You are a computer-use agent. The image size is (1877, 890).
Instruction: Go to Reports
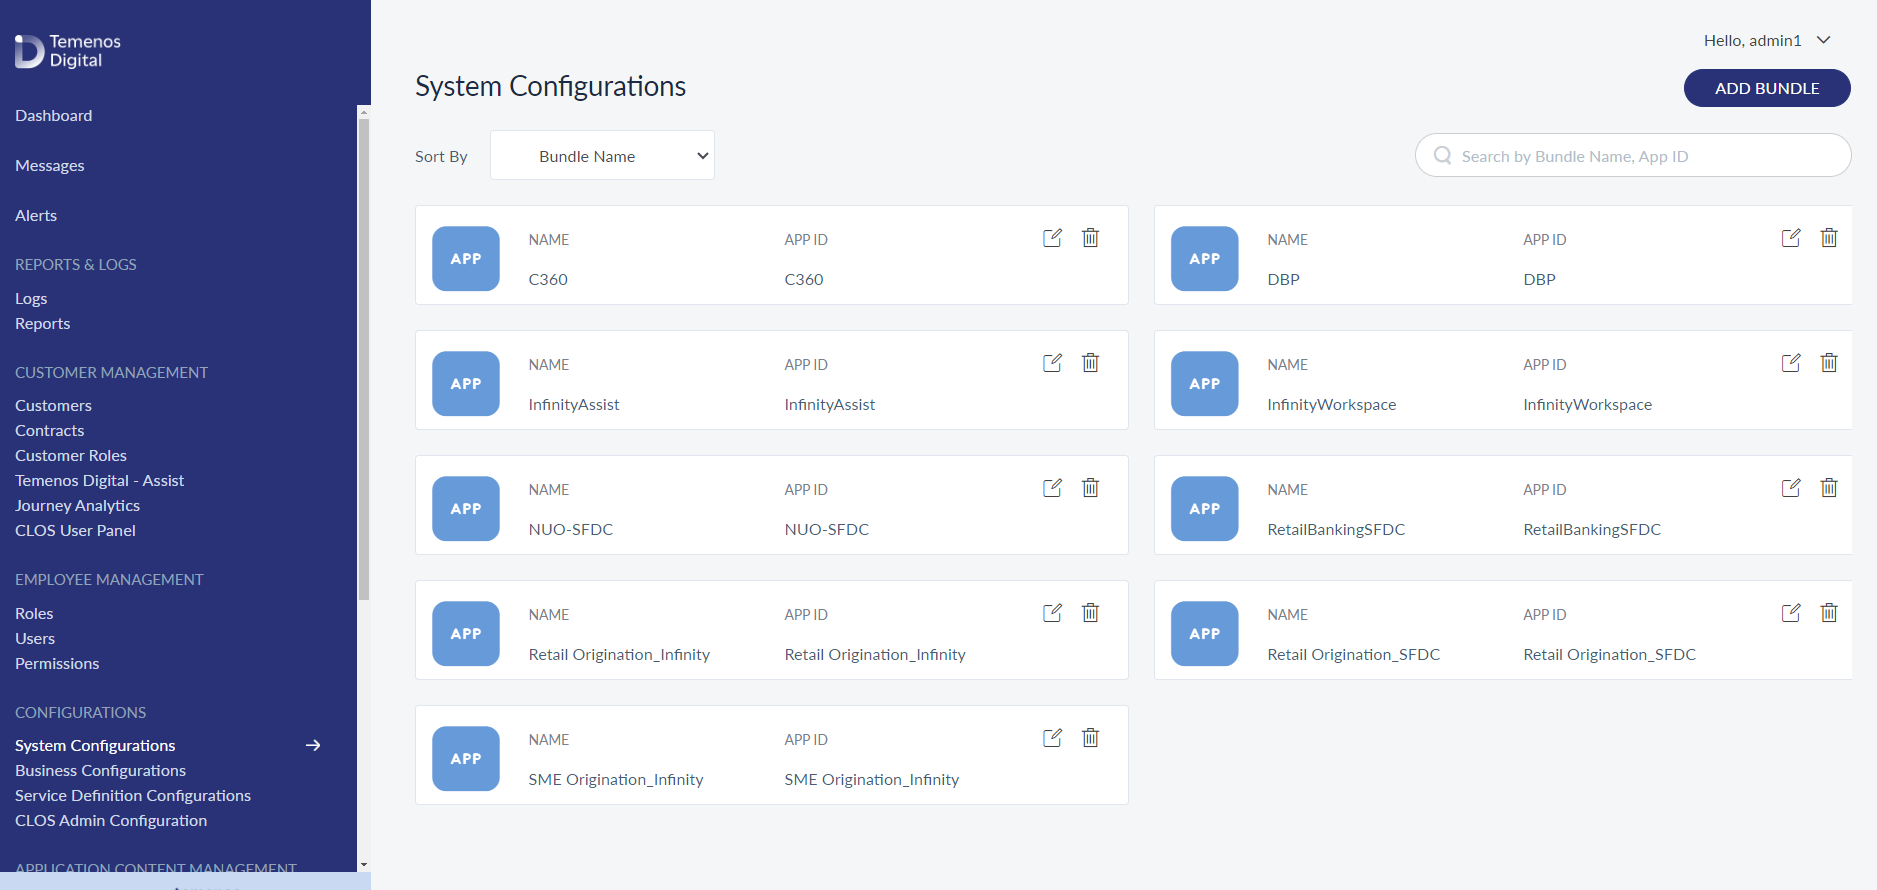pos(43,324)
